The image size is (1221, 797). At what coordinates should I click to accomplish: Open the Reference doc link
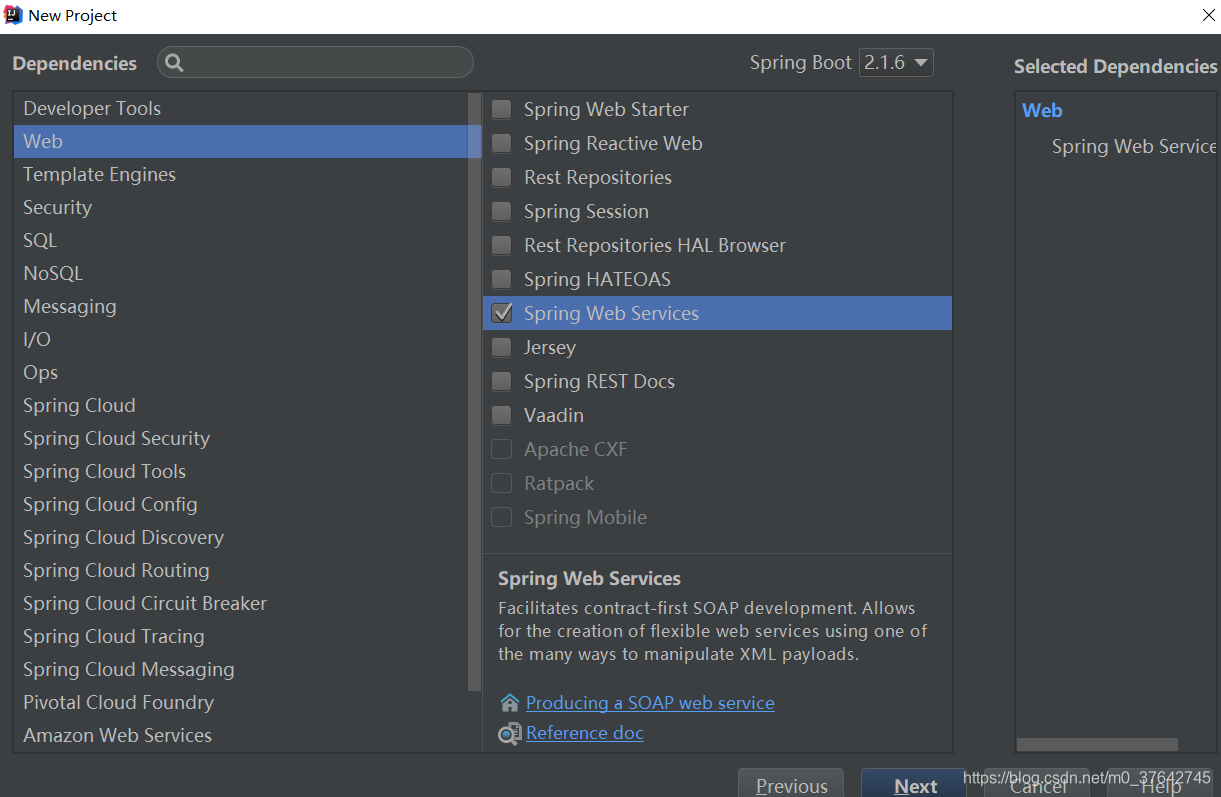click(x=585, y=733)
